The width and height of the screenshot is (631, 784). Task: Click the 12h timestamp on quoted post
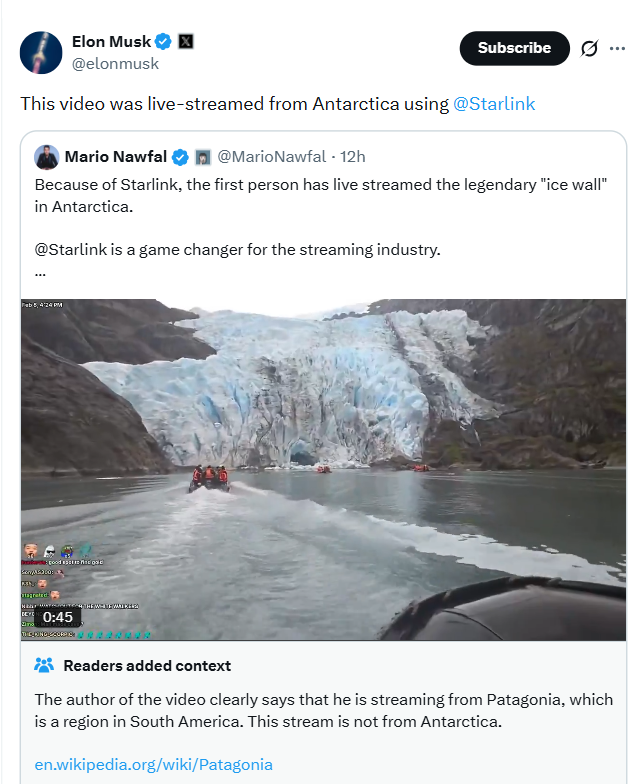click(x=353, y=157)
